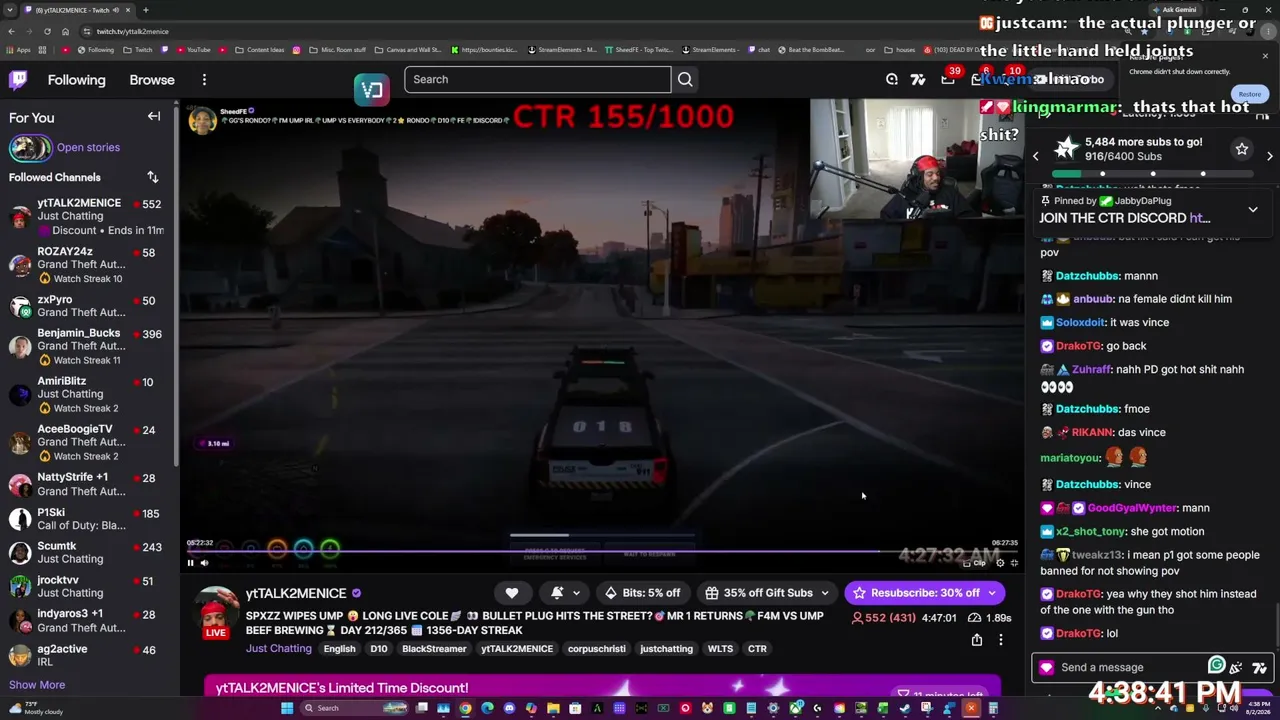
Task: Share the stream via share icon
Action: 977,640
